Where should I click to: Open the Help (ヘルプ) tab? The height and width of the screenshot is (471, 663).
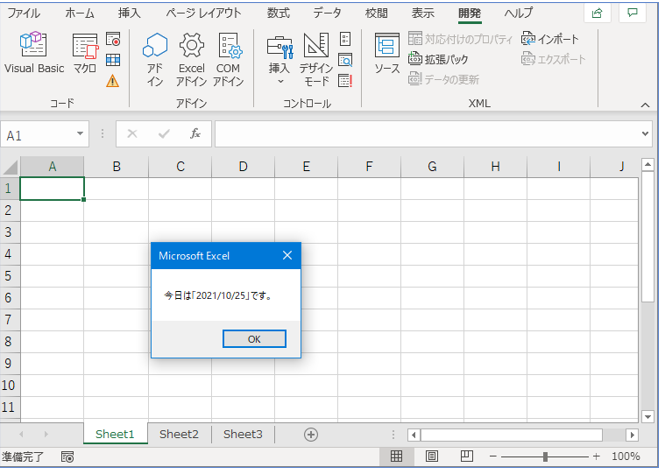[518, 13]
